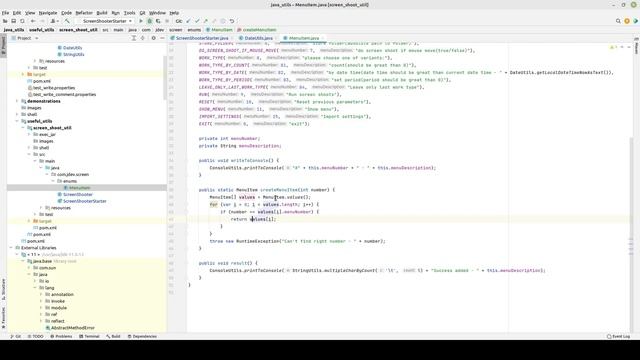Expand the annotation package
The height and width of the screenshot is (360, 640).
click(x=41, y=294)
